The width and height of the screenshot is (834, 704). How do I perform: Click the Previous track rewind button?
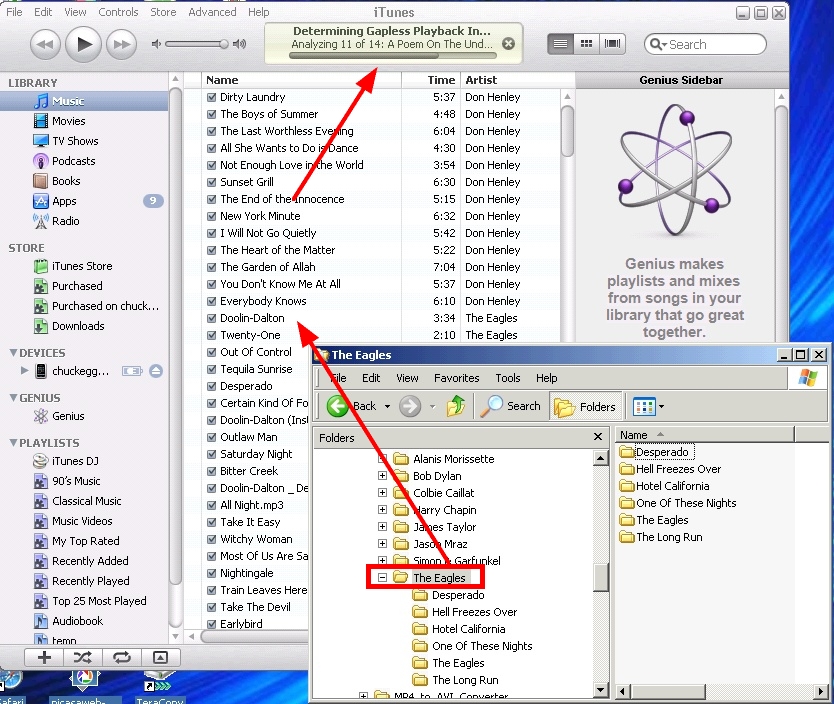coord(46,44)
